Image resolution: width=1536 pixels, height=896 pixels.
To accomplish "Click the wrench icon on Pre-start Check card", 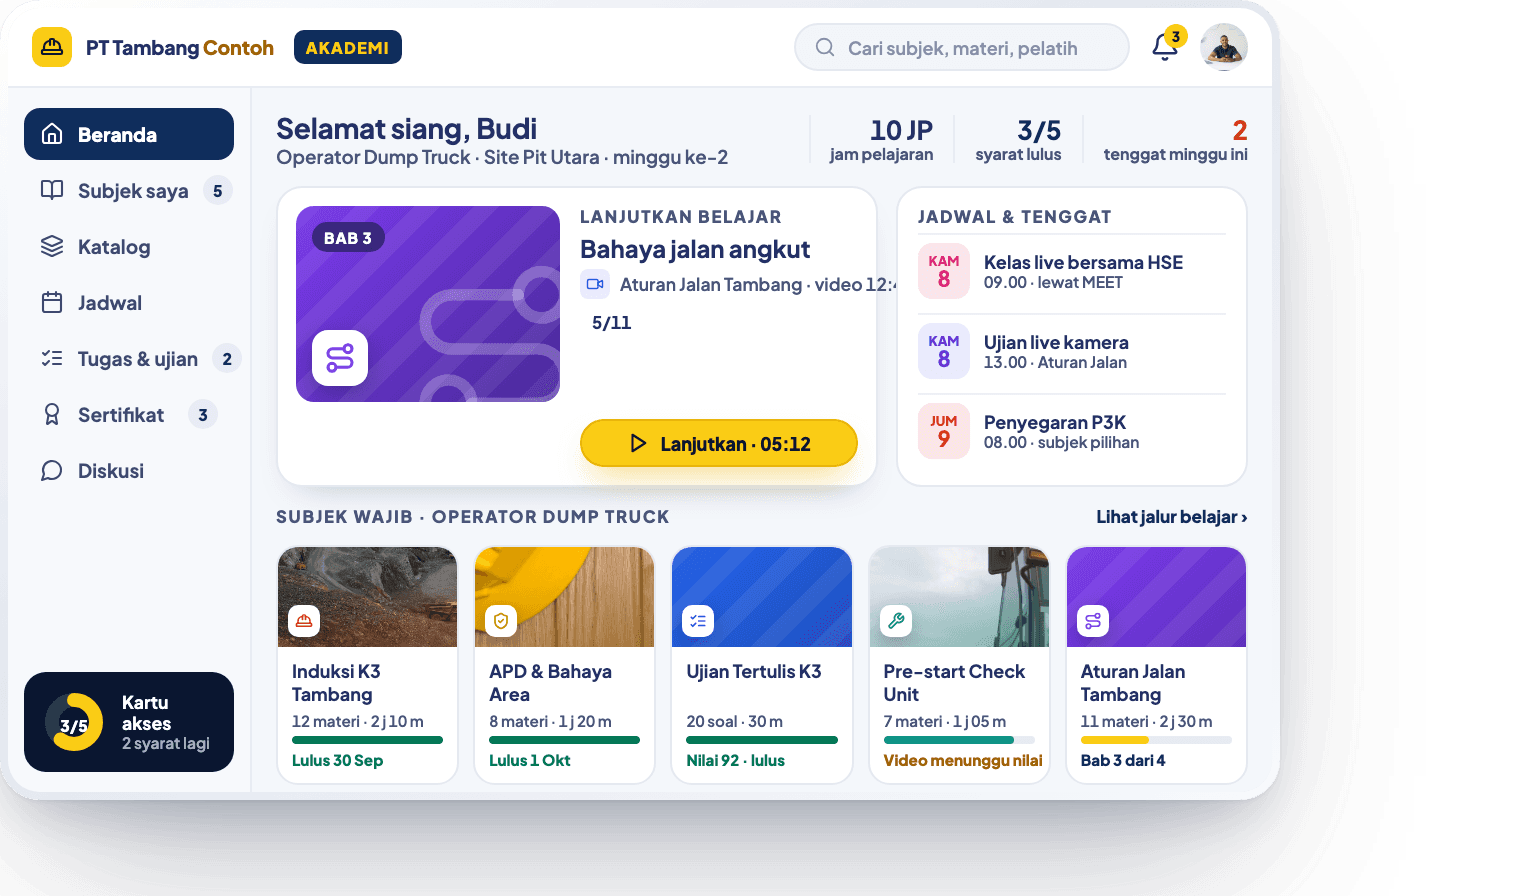I will (896, 621).
